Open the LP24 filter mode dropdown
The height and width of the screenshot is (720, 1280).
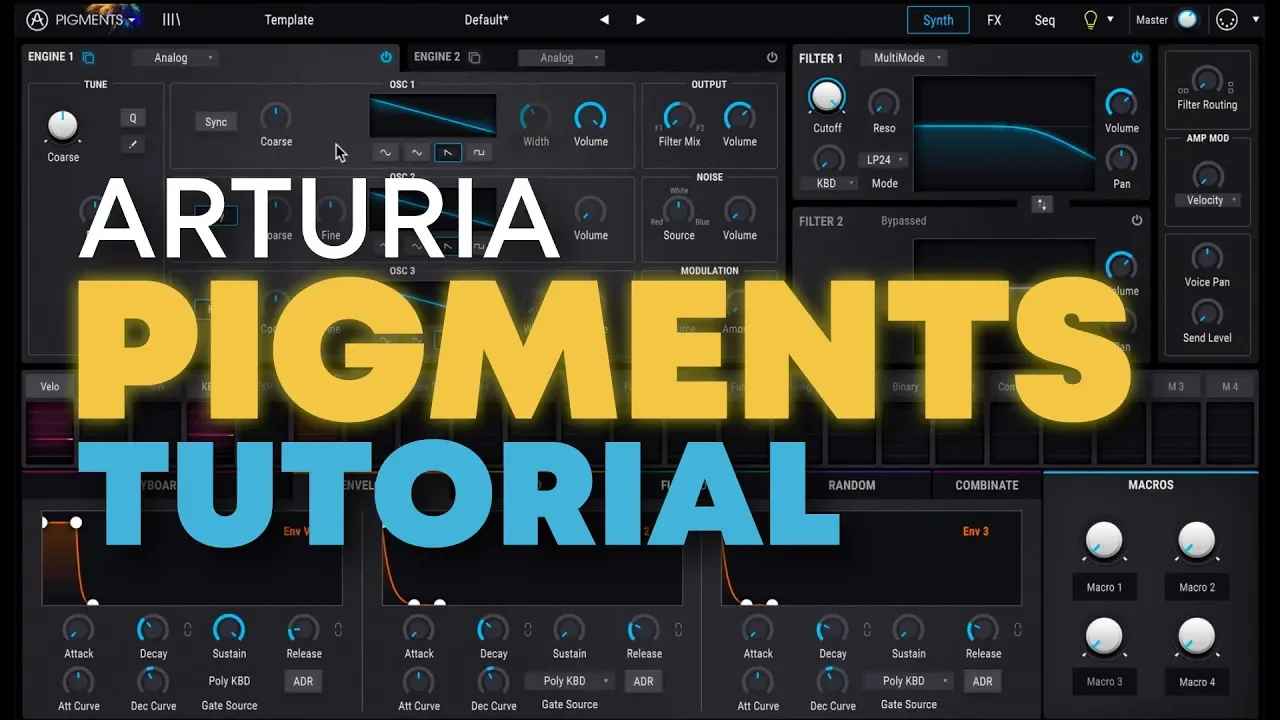[x=884, y=160]
